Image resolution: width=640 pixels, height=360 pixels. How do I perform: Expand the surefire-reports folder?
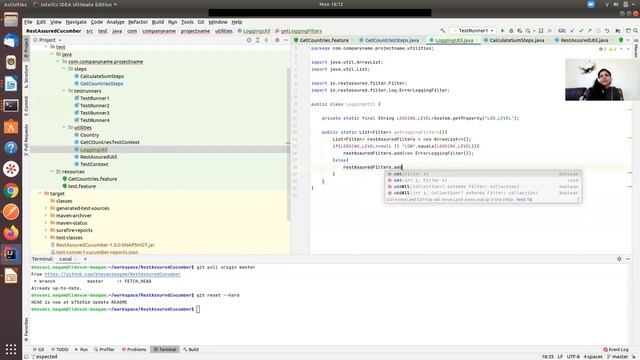click(46, 230)
